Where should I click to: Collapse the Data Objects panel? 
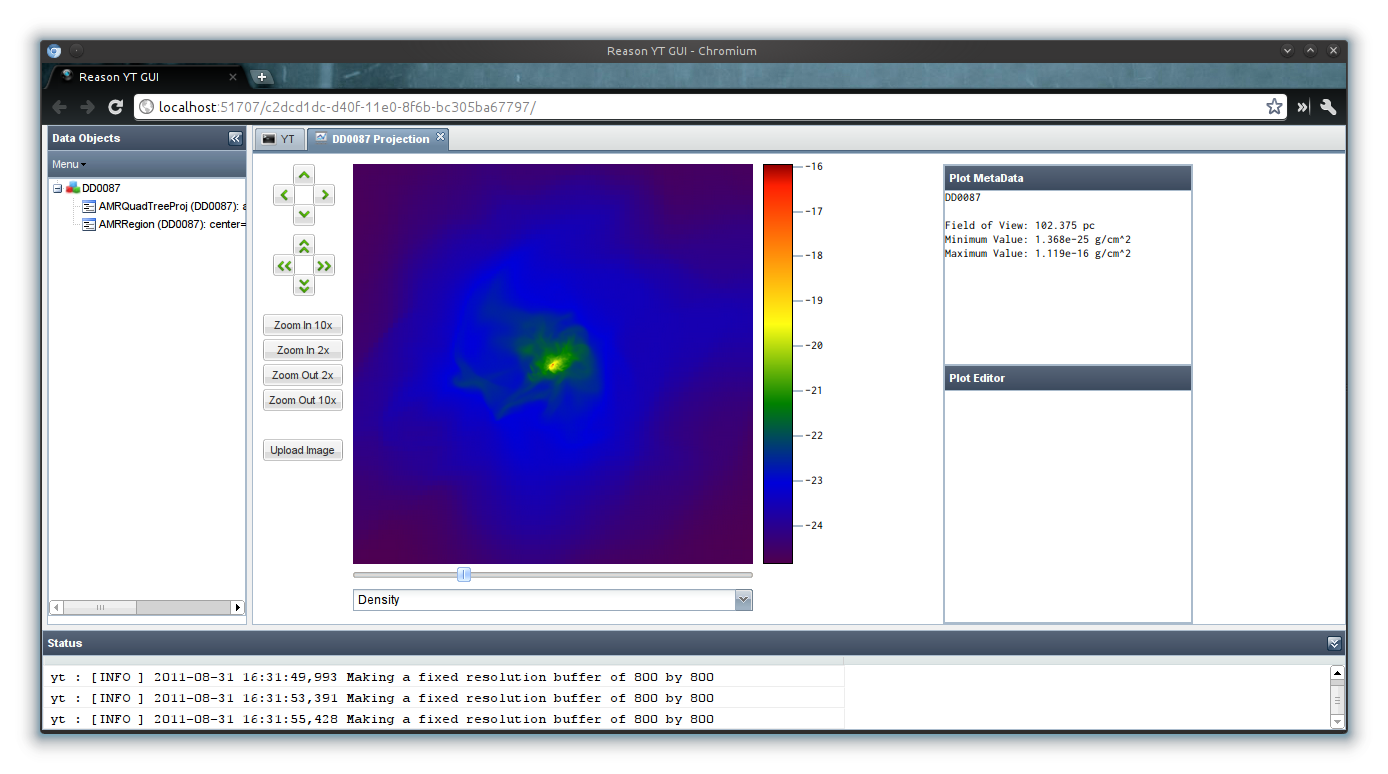pos(235,138)
